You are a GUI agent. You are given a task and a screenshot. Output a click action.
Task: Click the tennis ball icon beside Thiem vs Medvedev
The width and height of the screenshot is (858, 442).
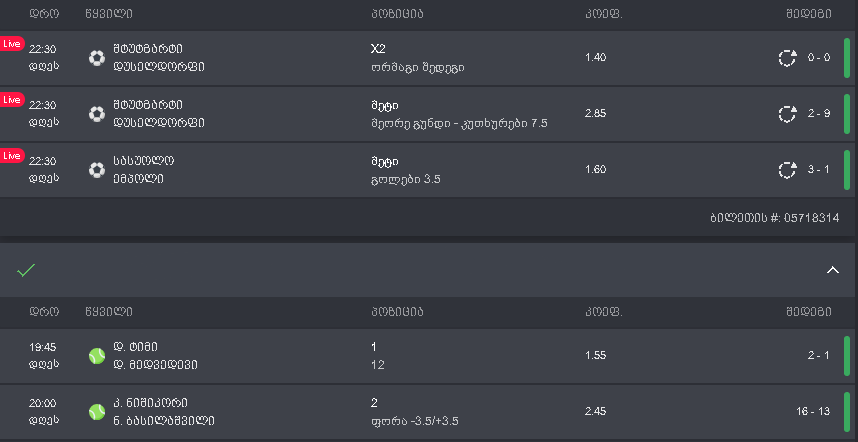click(x=97, y=355)
